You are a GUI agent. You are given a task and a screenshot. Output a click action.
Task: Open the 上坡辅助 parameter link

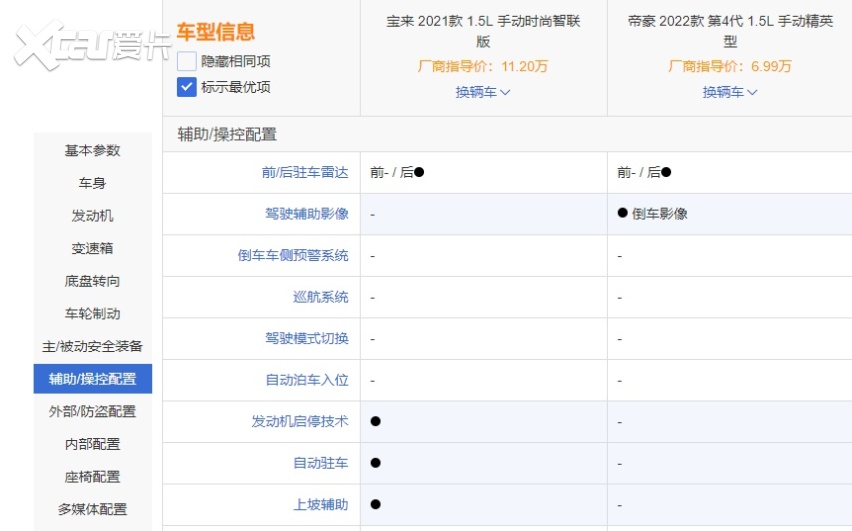(321, 504)
